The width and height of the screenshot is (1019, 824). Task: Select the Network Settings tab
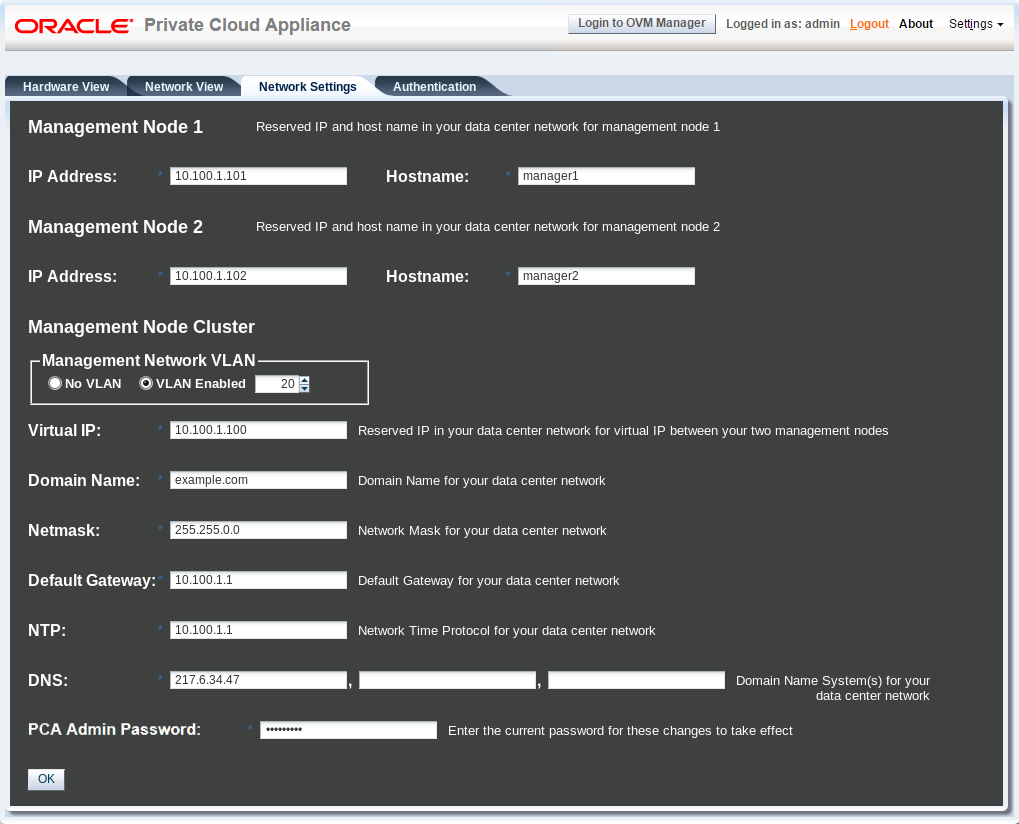pos(307,86)
